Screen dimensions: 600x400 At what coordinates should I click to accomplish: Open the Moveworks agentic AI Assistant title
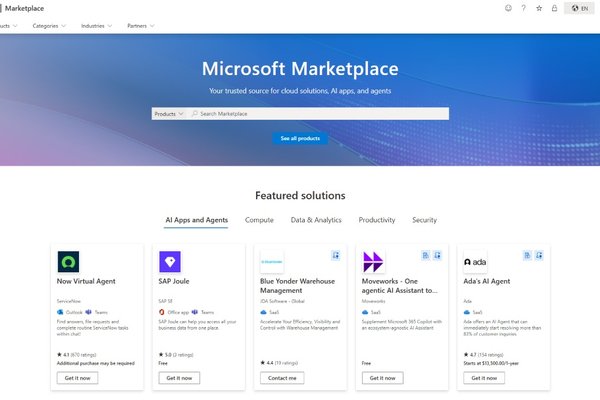pos(399,286)
